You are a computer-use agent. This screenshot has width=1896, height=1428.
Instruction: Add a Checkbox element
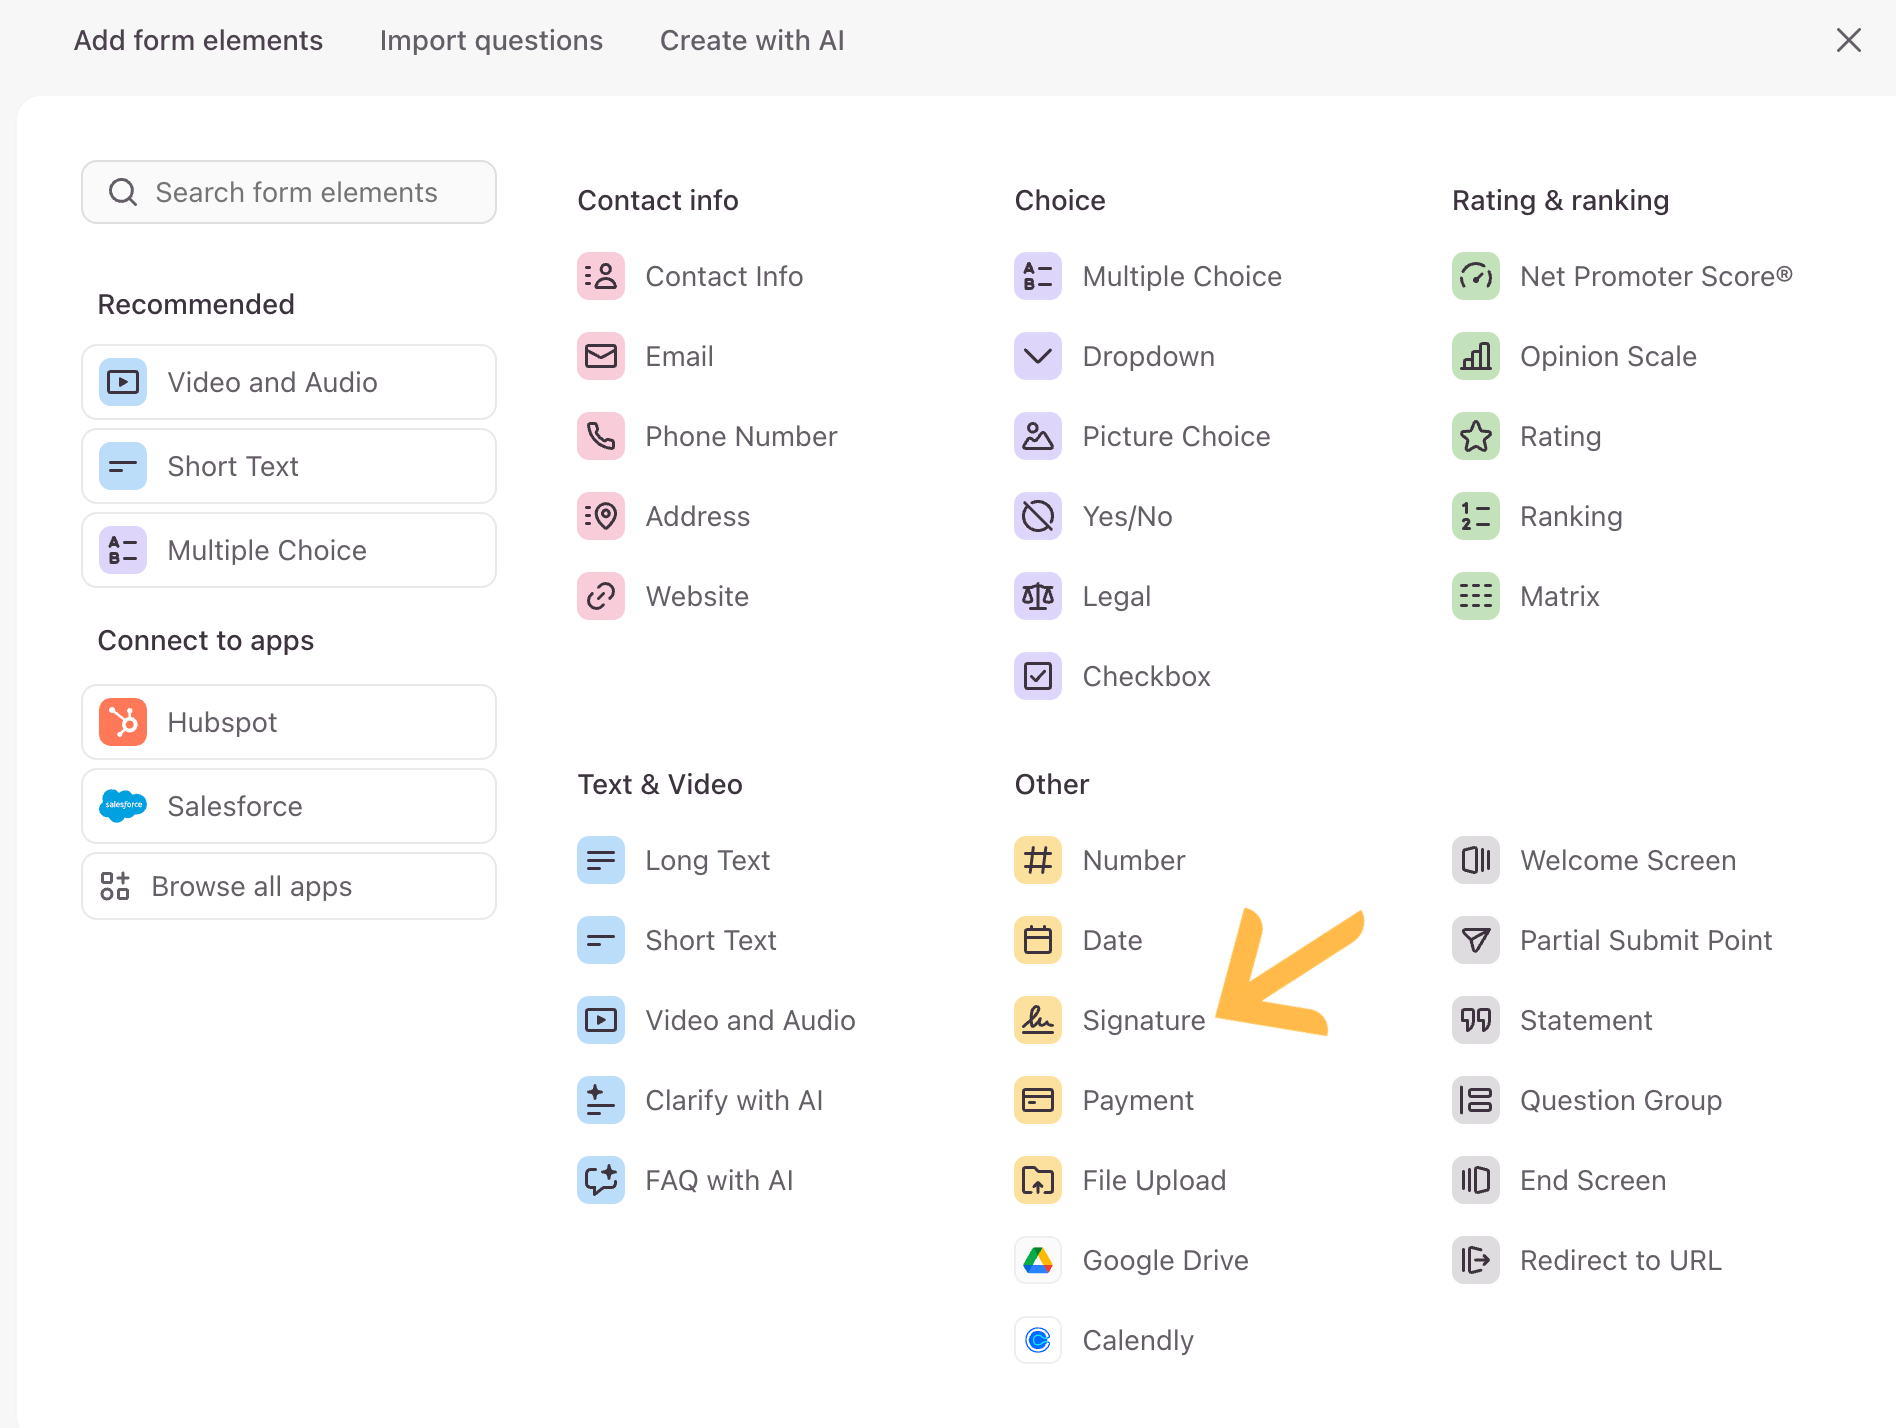click(1145, 676)
